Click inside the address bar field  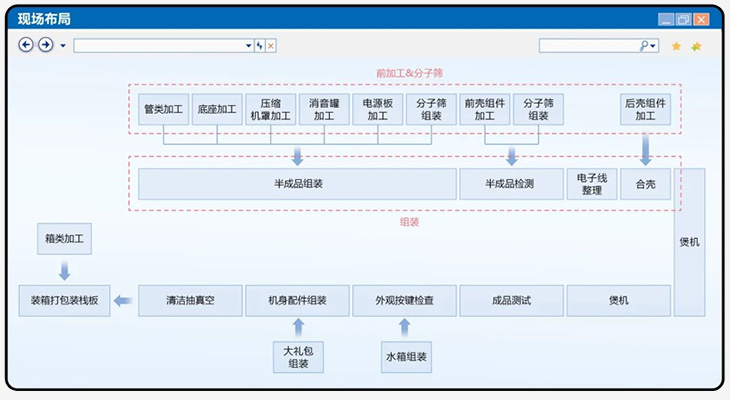(158, 46)
